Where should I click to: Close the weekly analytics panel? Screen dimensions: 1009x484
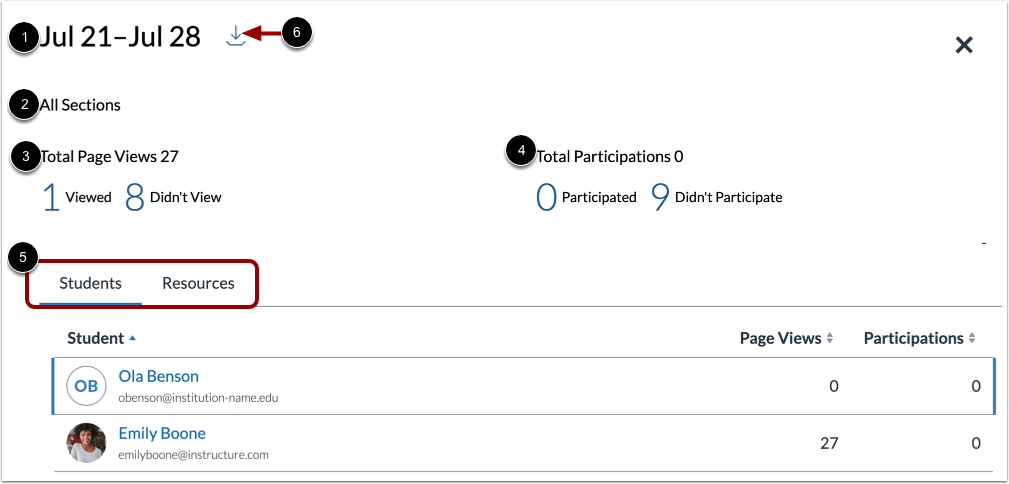pos(964,45)
